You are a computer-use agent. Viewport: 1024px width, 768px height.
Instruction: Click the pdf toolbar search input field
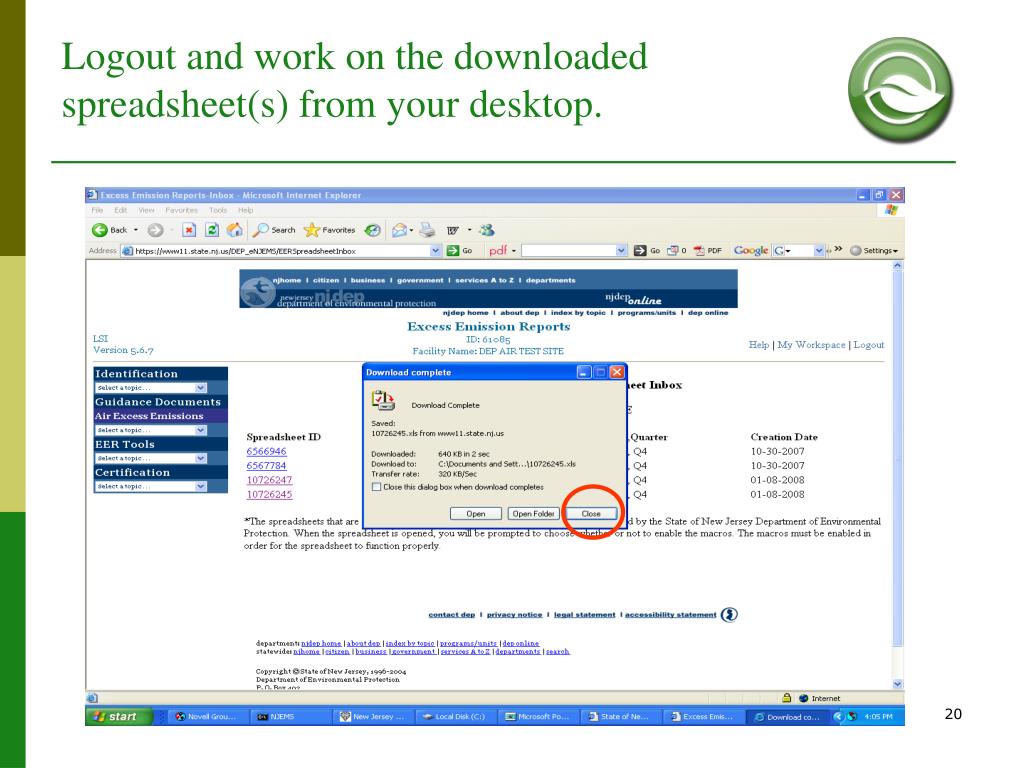click(569, 251)
